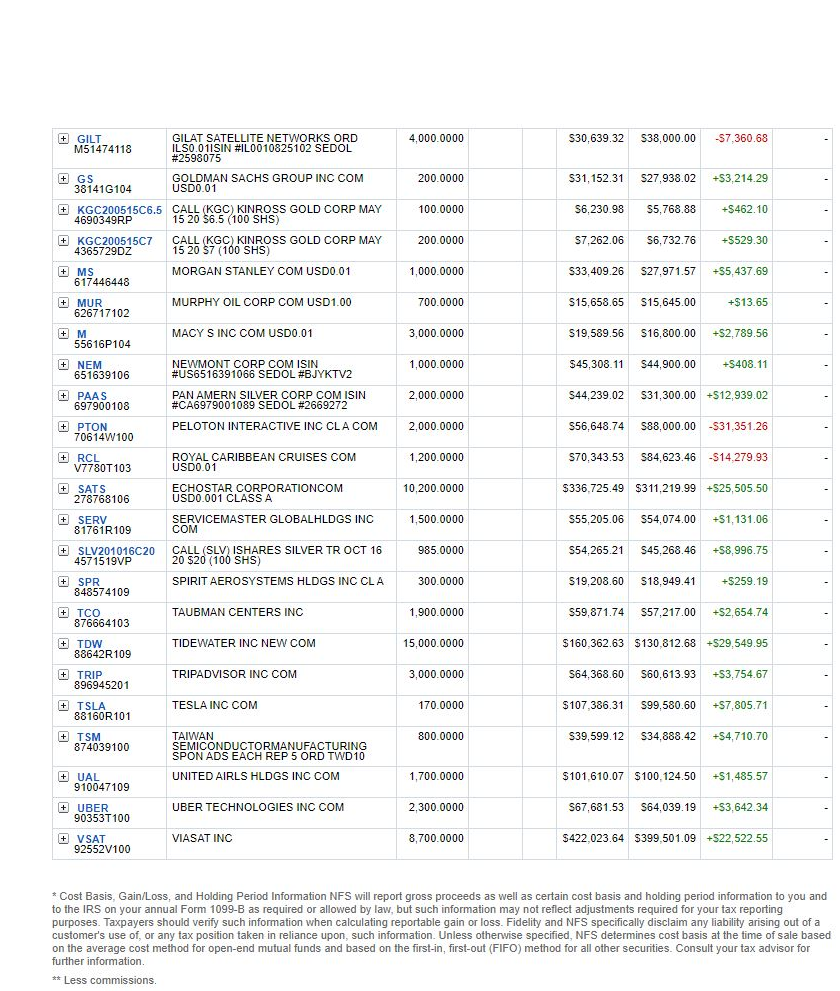Open the GILT ticker link
This screenshot has width=840, height=991.
(89, 139)
